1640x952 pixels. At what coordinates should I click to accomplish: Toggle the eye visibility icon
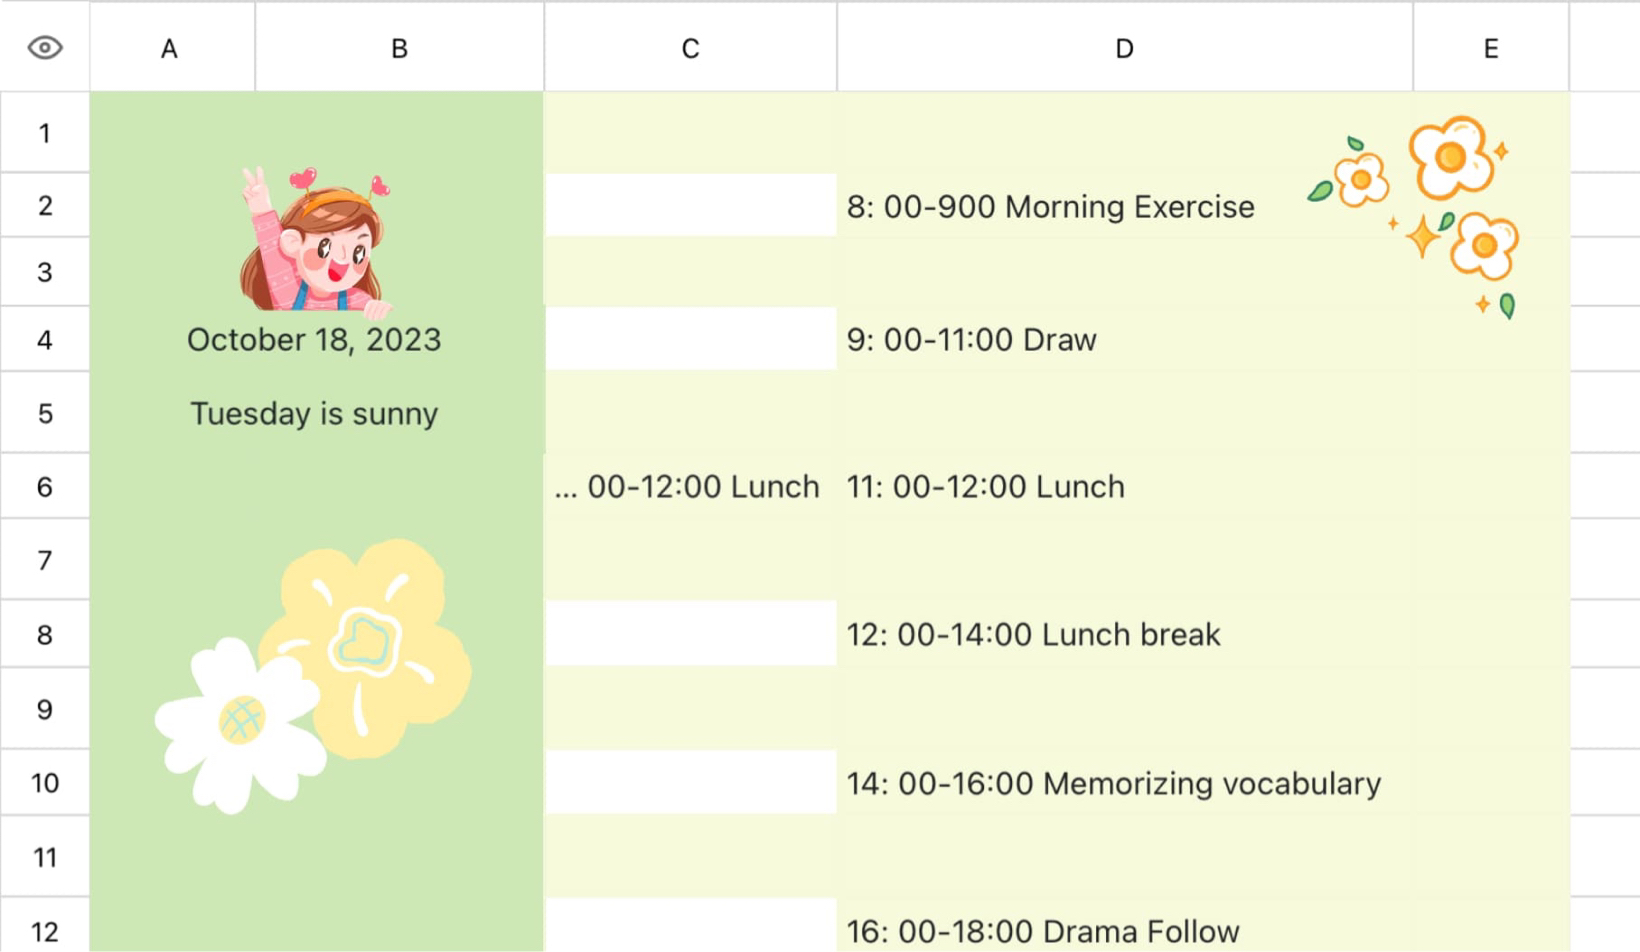pos(45,48)
